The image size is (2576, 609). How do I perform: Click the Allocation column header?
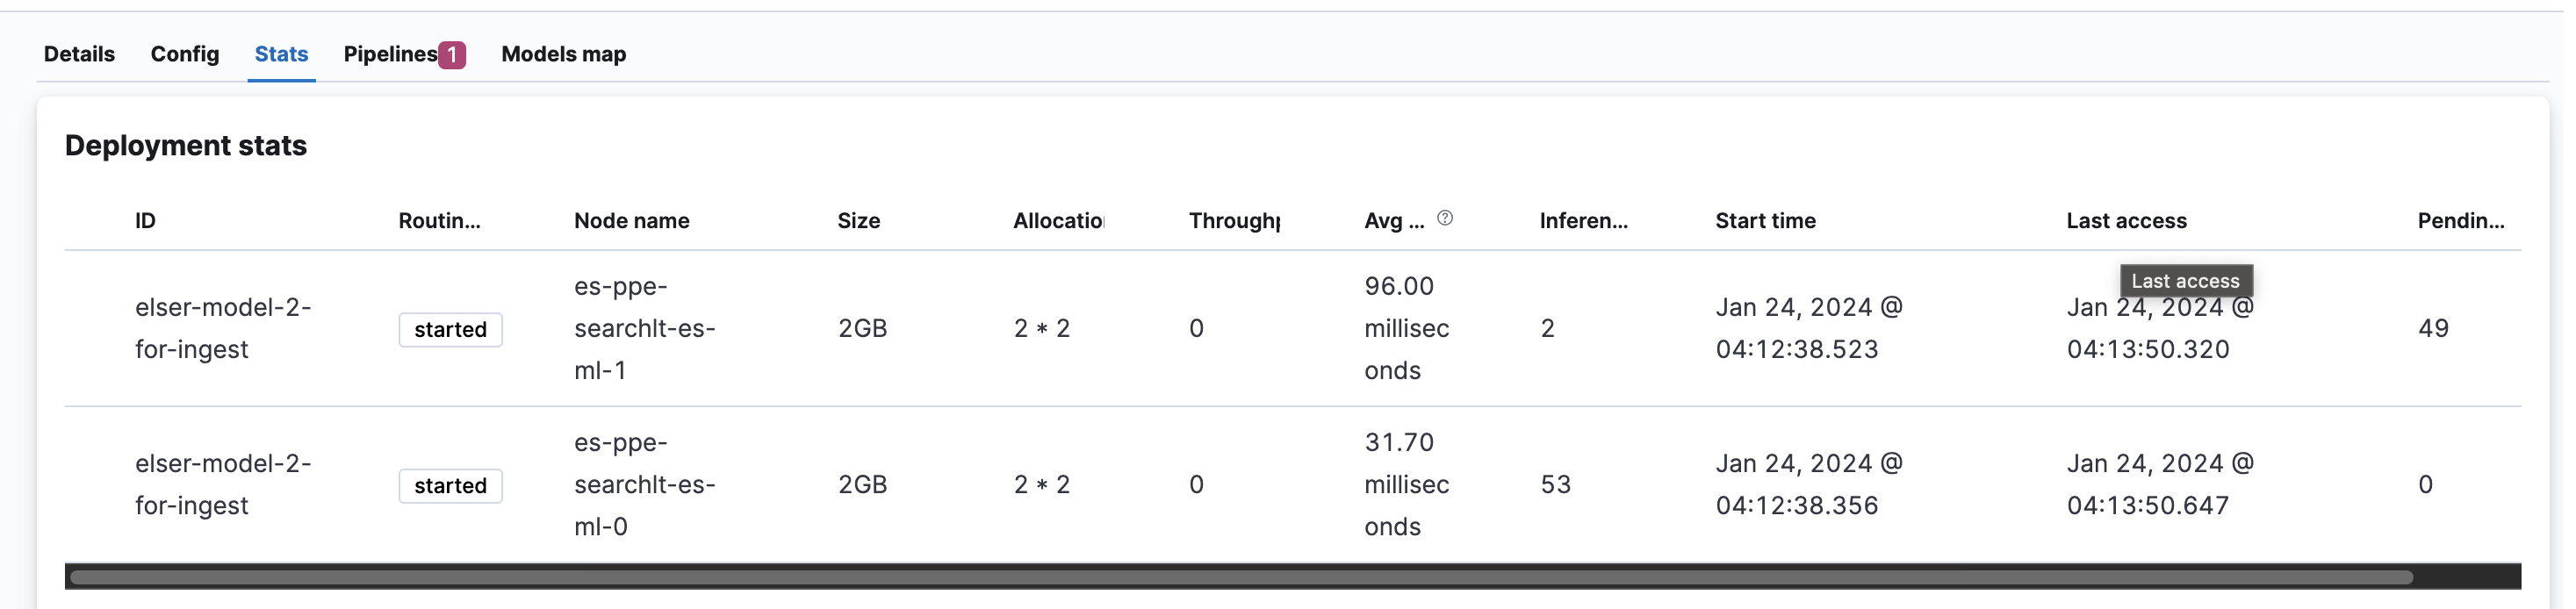coord(1058,221)
